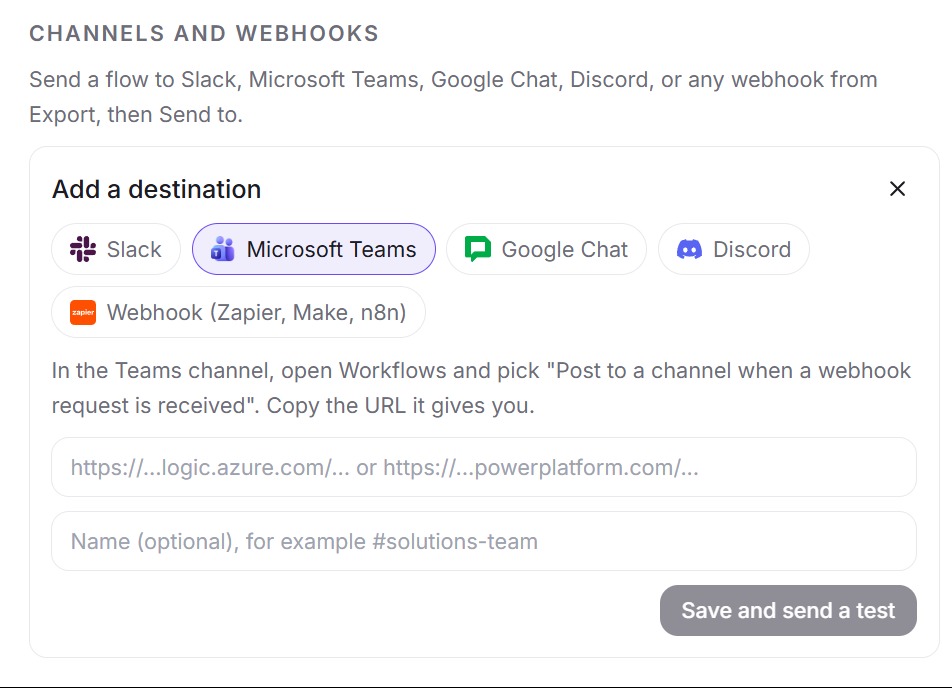Pick Google Chat text label
Screen dimensions: 952x688
point(565,249)
